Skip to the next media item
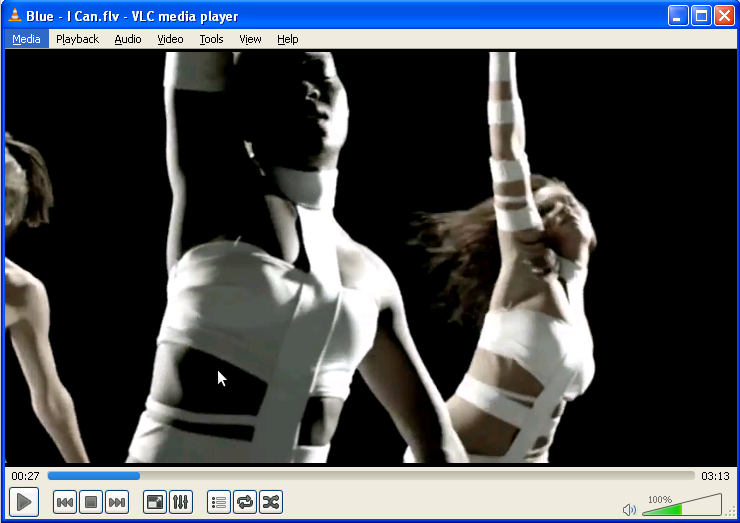 [x=117, y=502]
